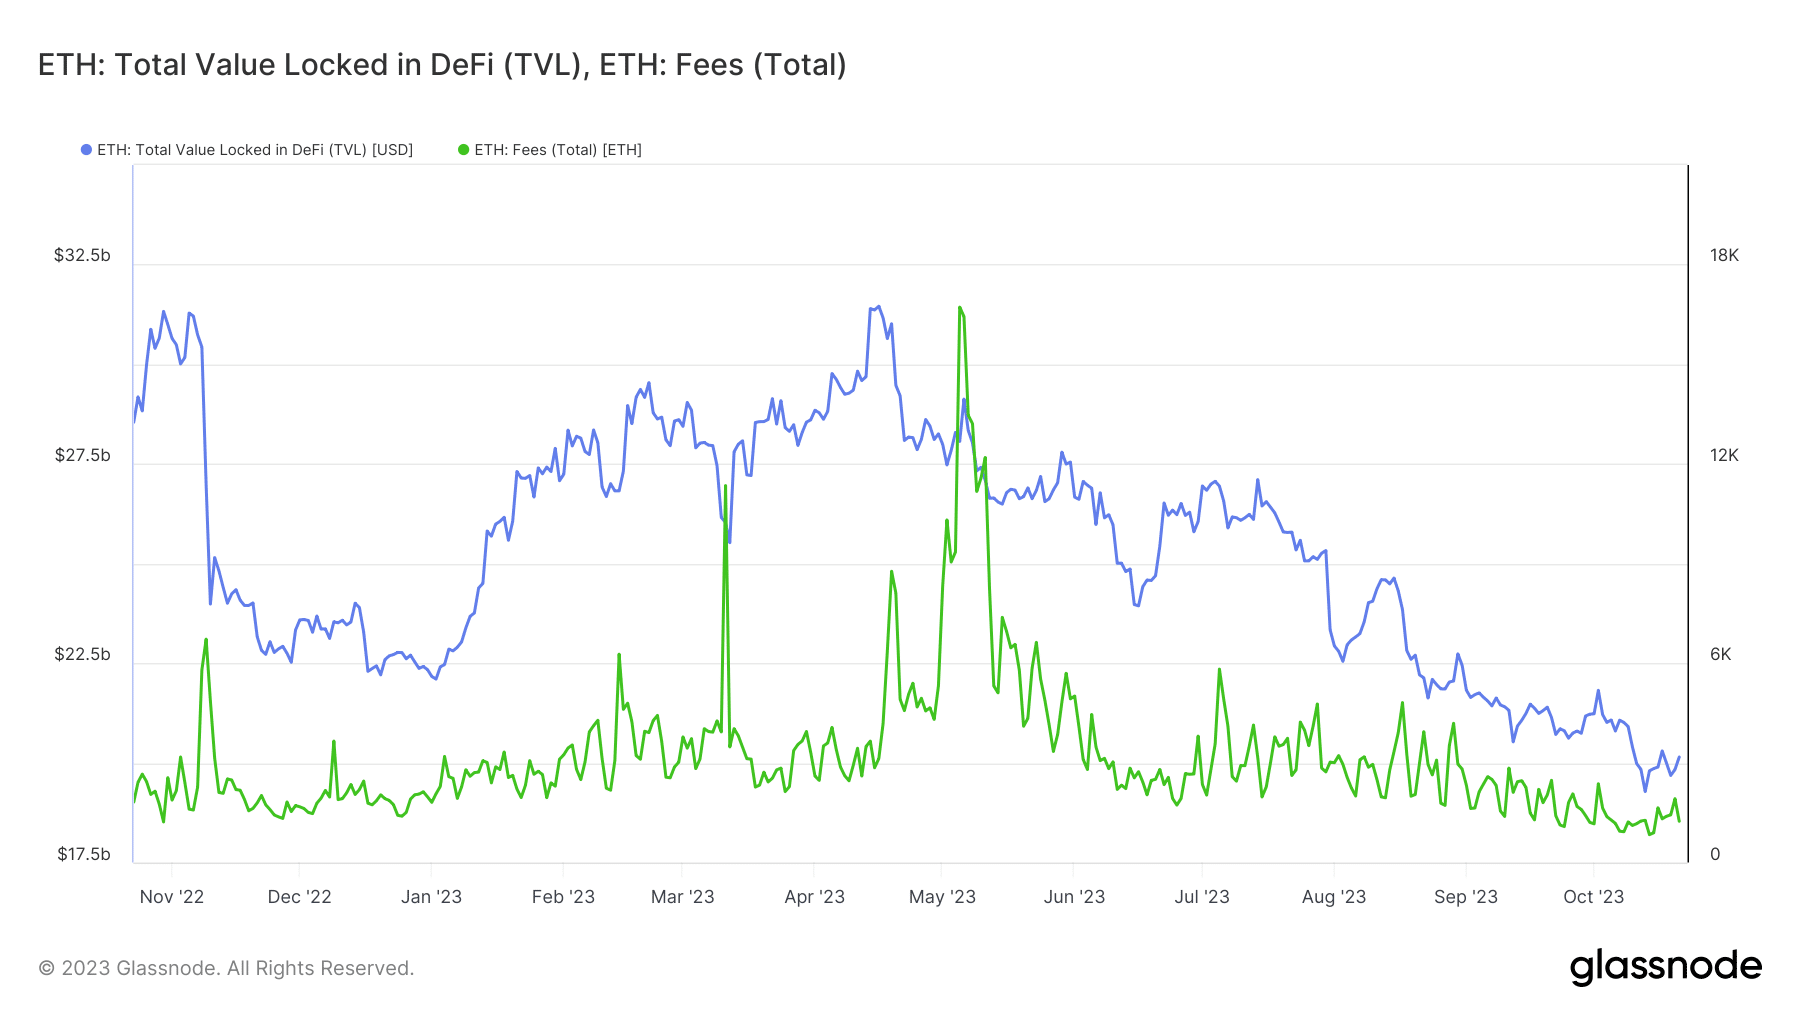Click the Apr '23 date label
The height and width of the screenshot is (1013, 1800).
(x=814, y=897)
